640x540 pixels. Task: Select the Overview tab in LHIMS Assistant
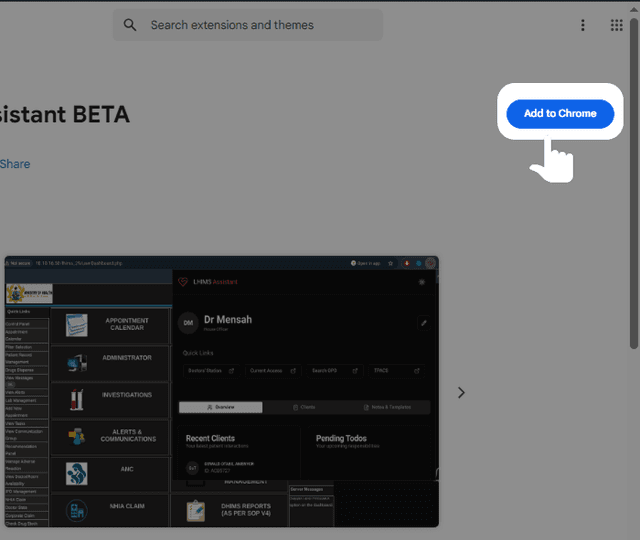221,407
